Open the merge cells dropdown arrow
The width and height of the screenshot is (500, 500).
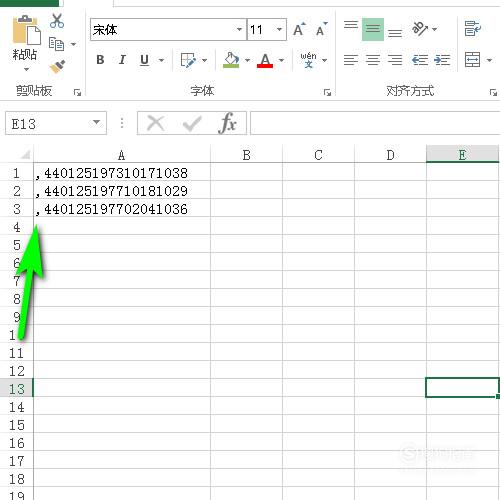(x=489, y=60)
